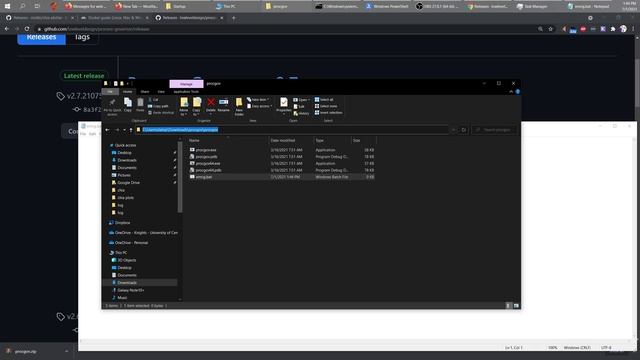This screenshot has height=360, width=640.
Task: Open the New item dropdown
Action: 258,100
